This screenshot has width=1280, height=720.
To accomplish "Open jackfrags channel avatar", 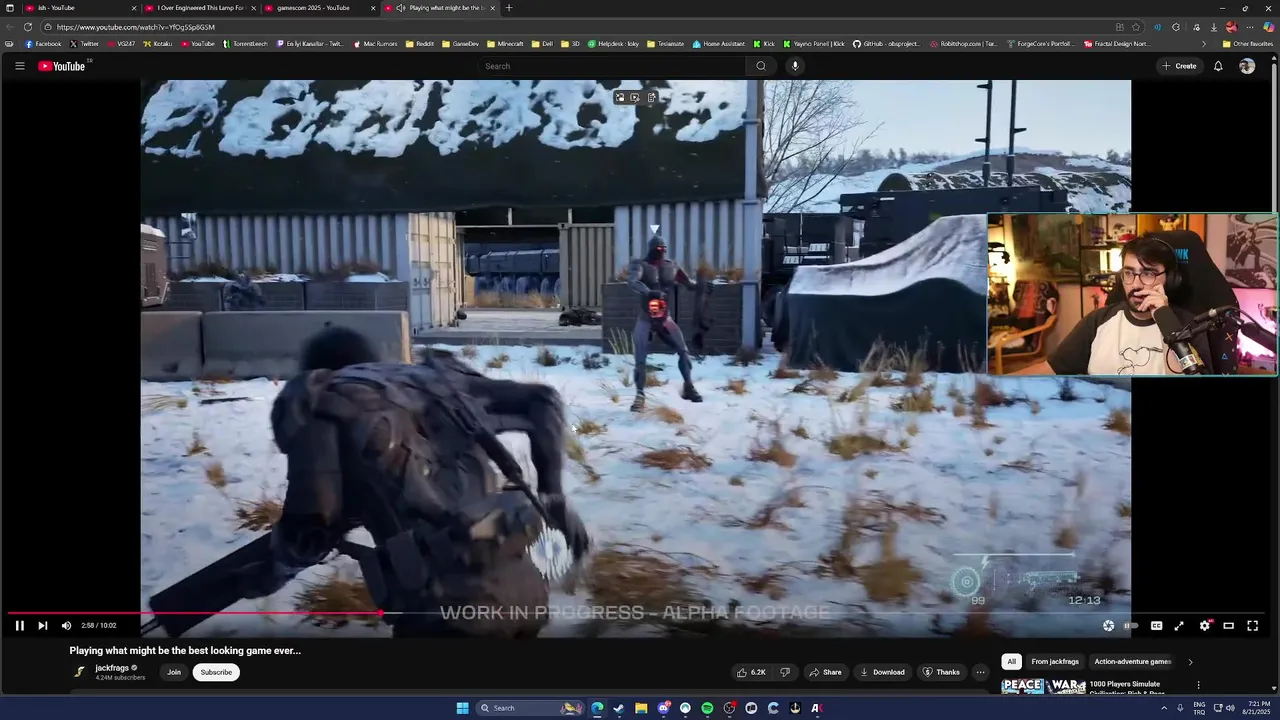I will click(79, 672).
